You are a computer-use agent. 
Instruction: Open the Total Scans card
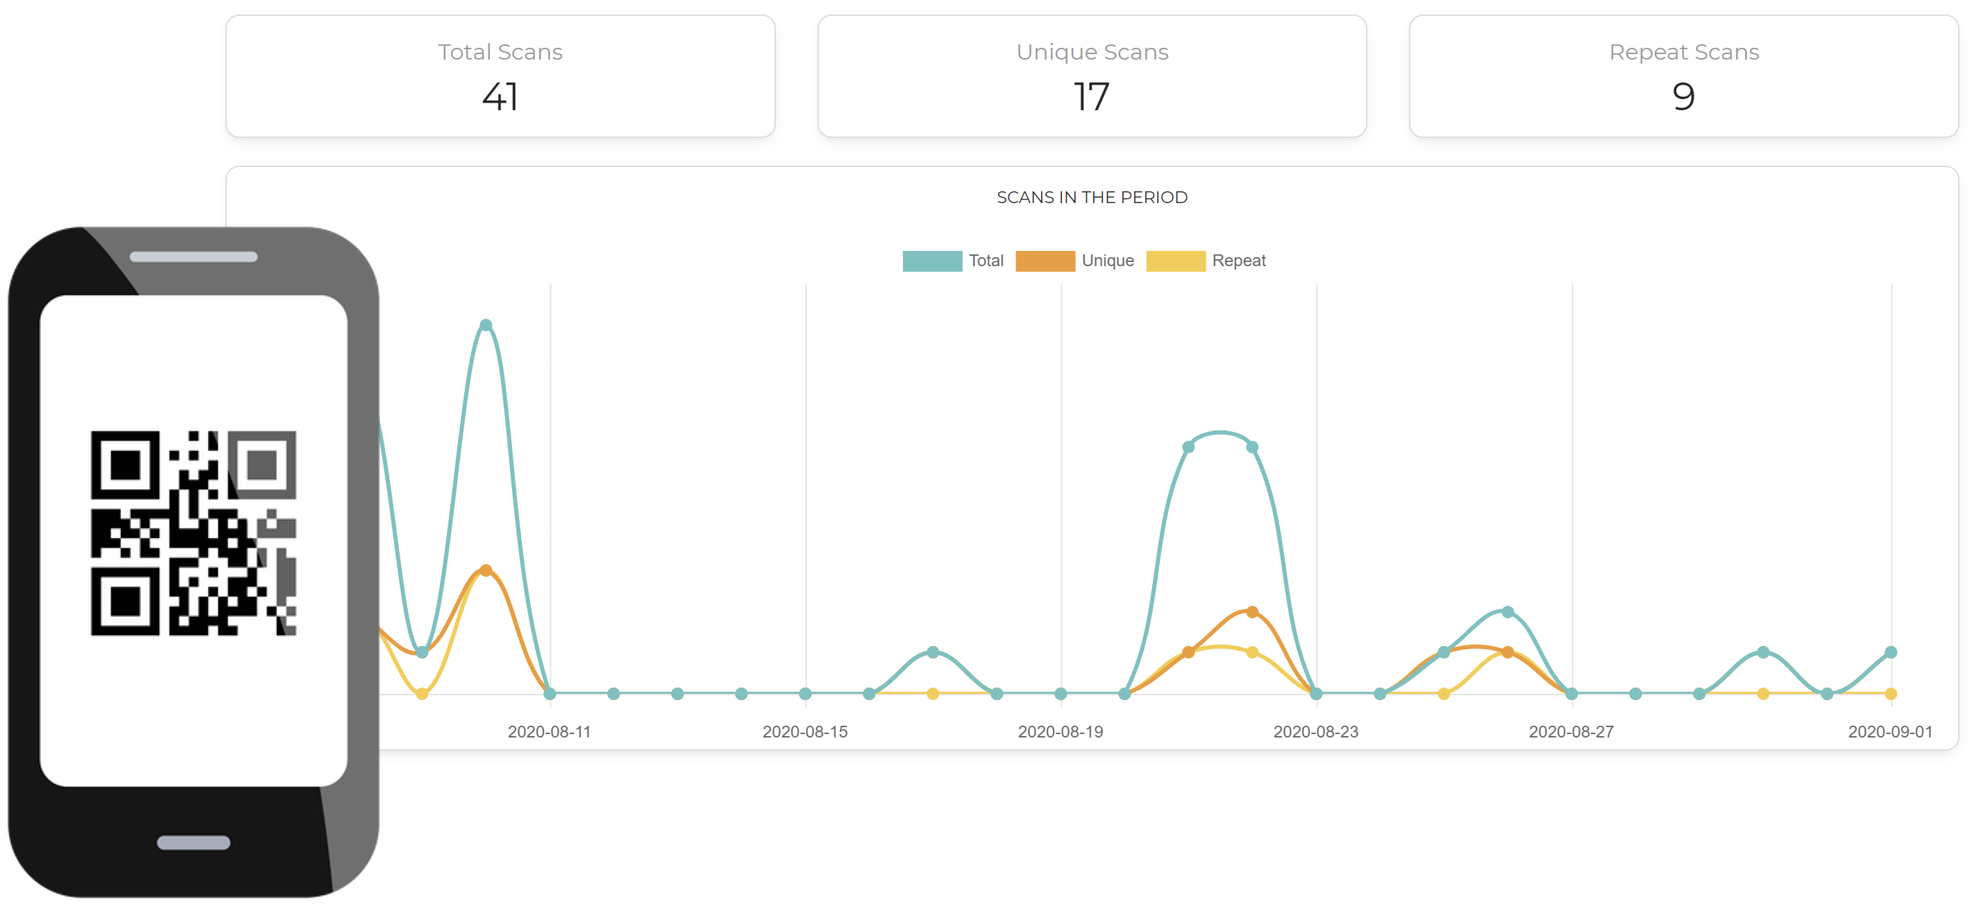click(500, 76)
